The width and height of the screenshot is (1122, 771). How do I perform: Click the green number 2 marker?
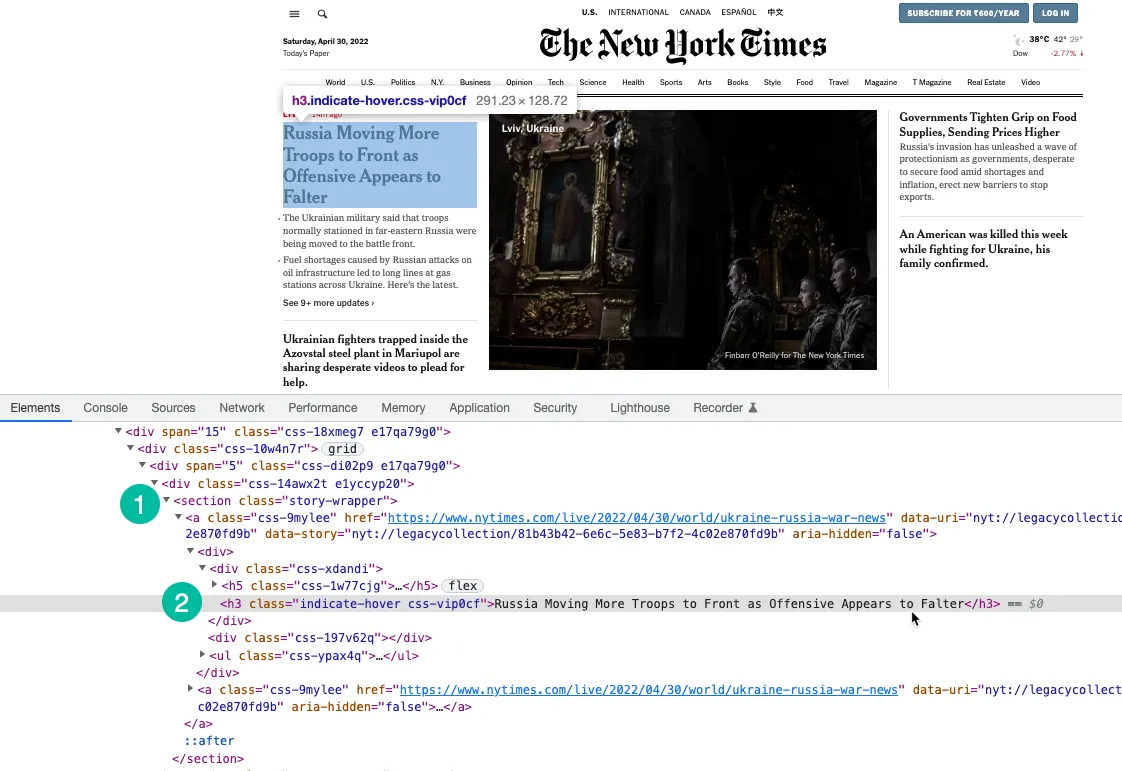181,603
